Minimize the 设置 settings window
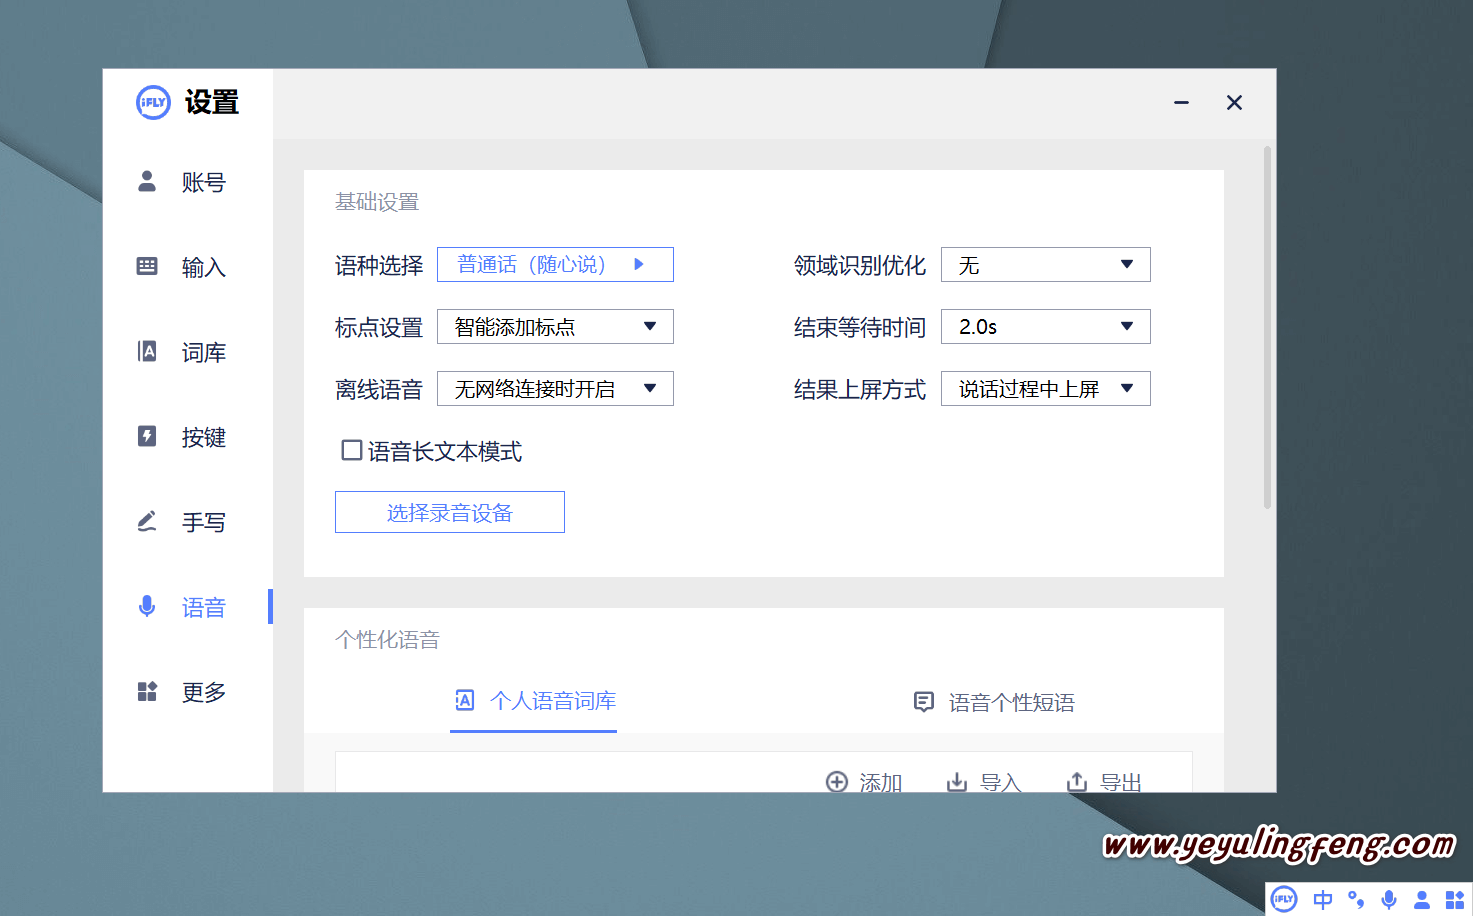1473x916 pixels. [x=1181, y=102]
